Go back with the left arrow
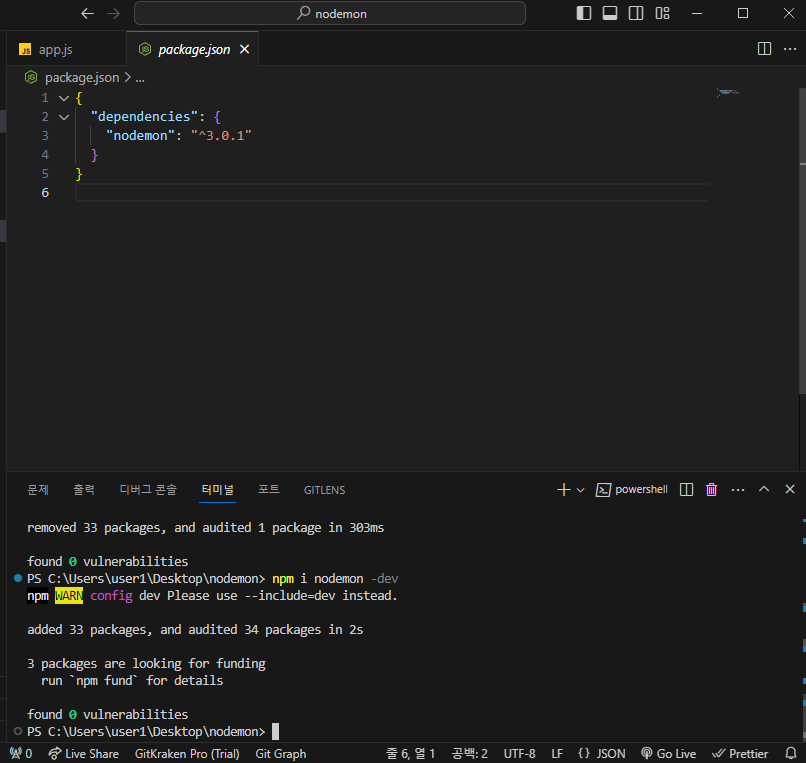Screen dimensions: 806x763 tap(87, 13)
